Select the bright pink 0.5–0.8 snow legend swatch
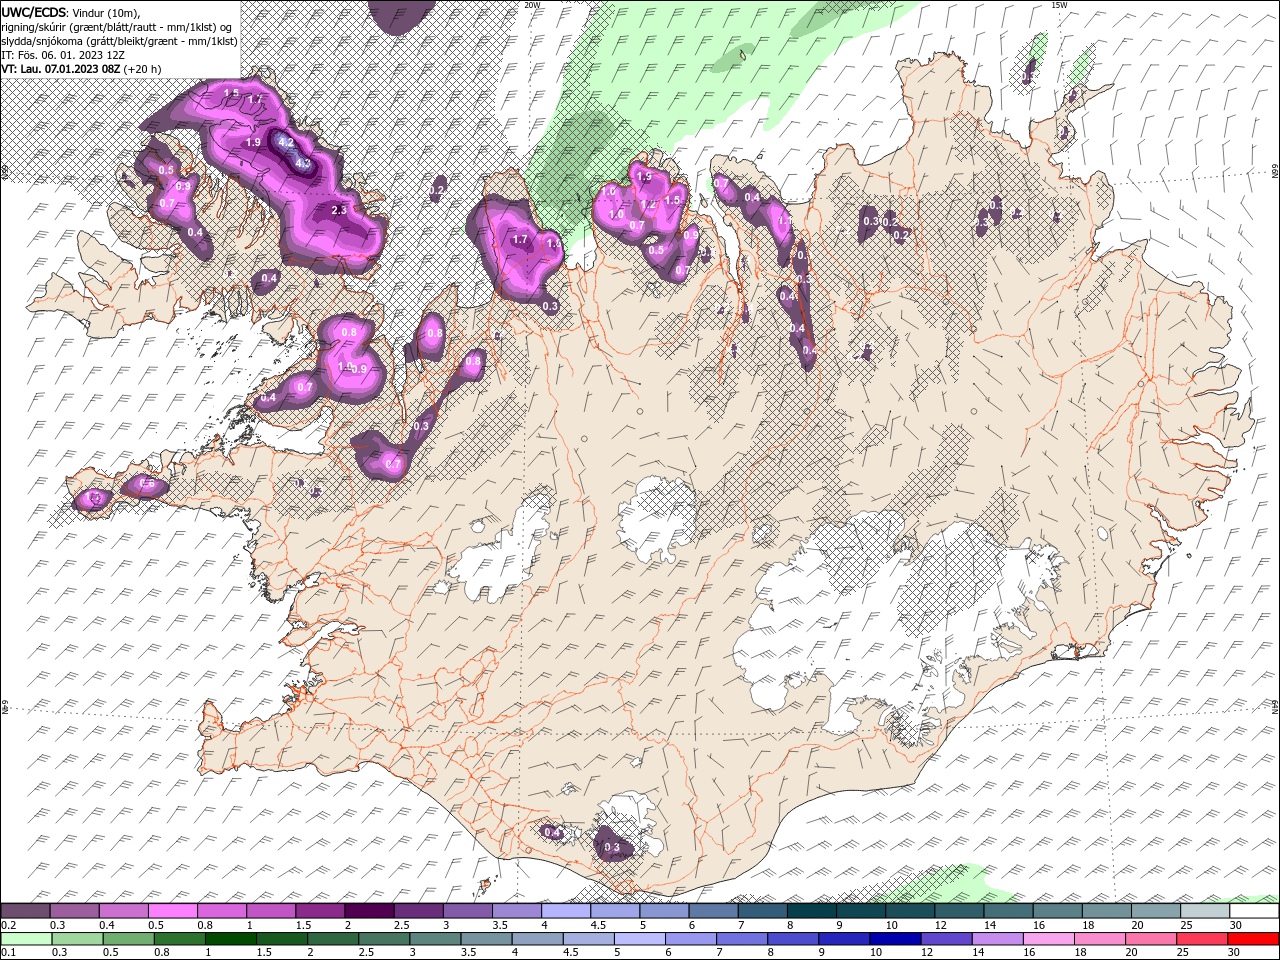The image size is (1280, 960). tap(172, 911)
